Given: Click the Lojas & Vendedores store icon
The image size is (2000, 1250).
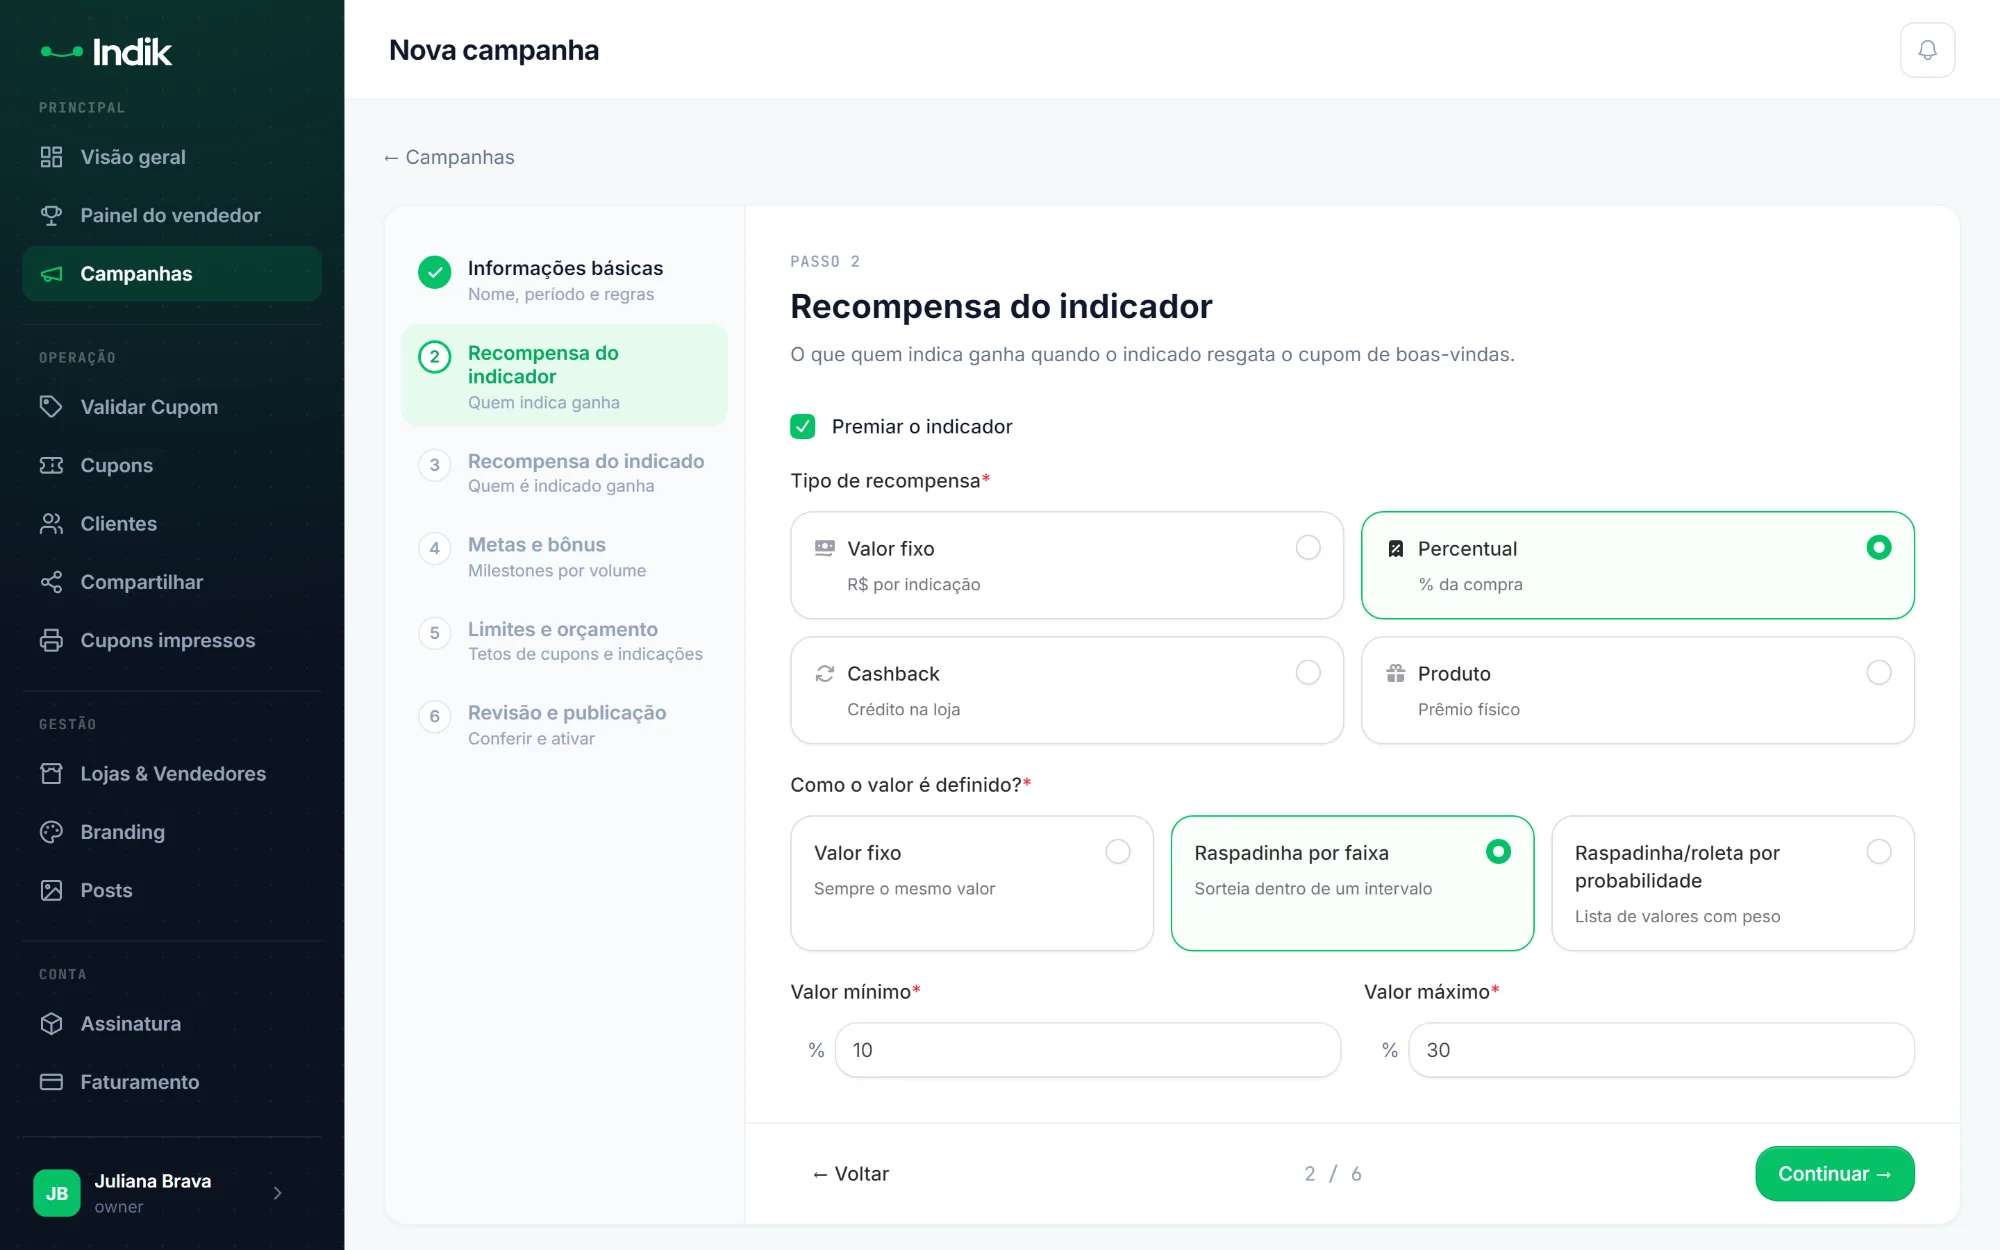Looking at the screenshot, I should tap(51, 774).
